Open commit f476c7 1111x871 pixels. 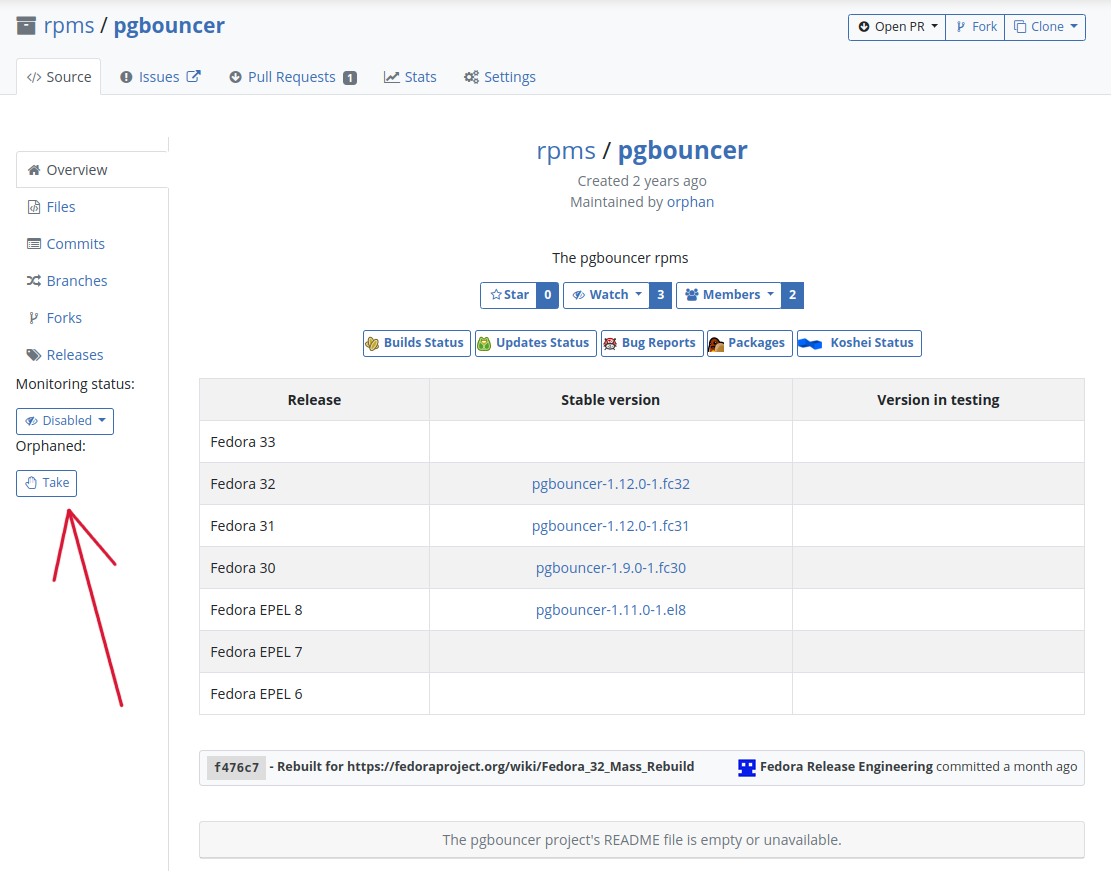(237, 768)
